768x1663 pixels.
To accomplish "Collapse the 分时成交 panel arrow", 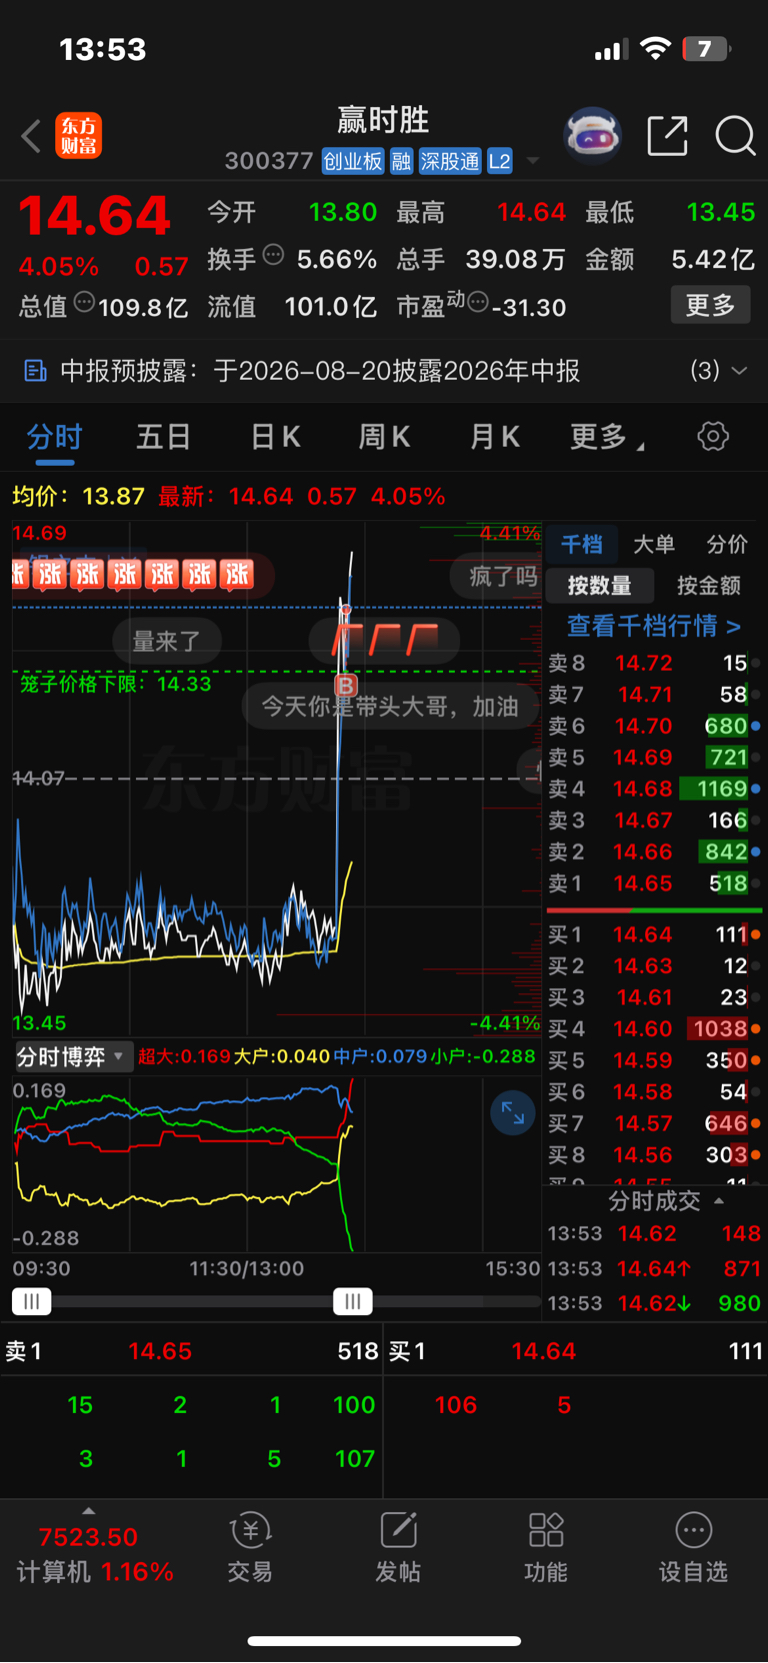I will [x=719, y=1201].
